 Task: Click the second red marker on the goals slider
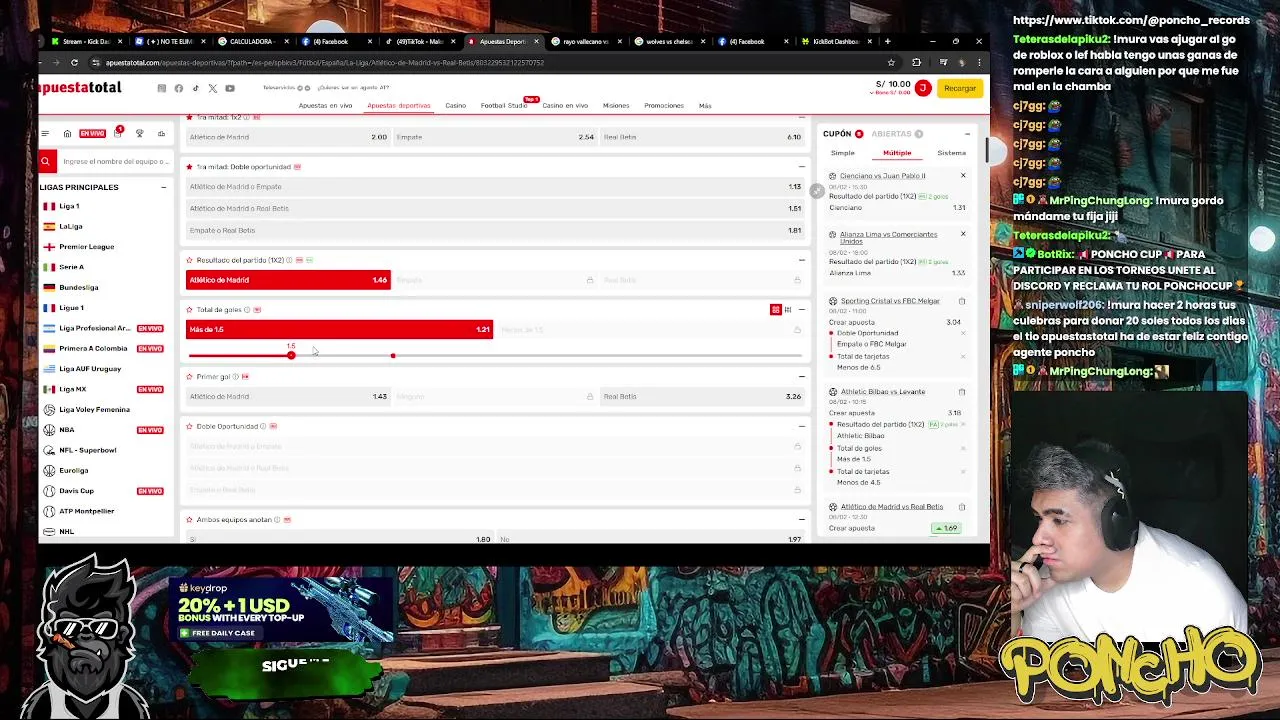click(x=393, y=356)
